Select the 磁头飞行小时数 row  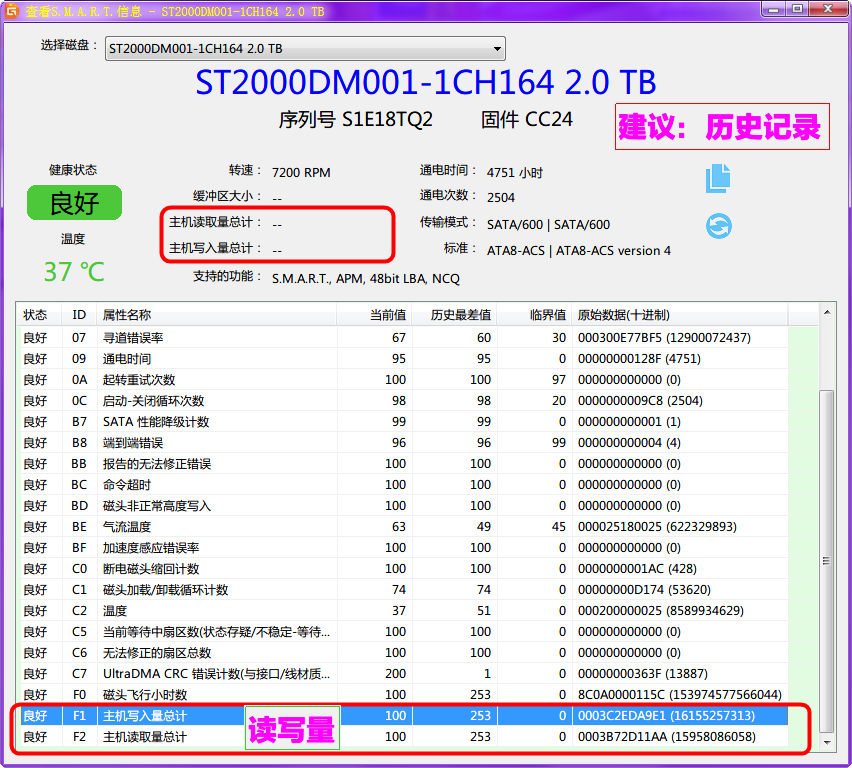(x=402, y=695)
